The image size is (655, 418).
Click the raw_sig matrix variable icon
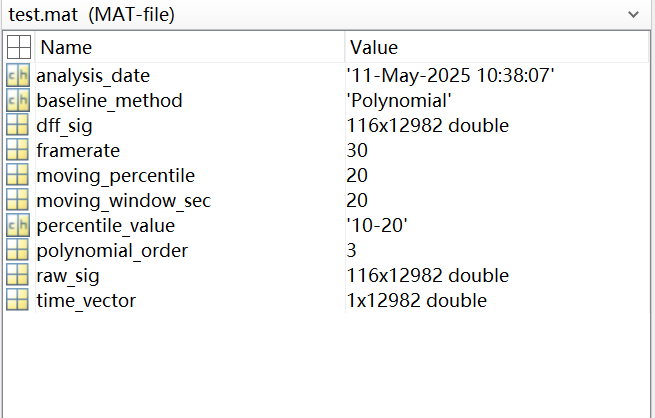pyautogui.click(x=17, y=275)
